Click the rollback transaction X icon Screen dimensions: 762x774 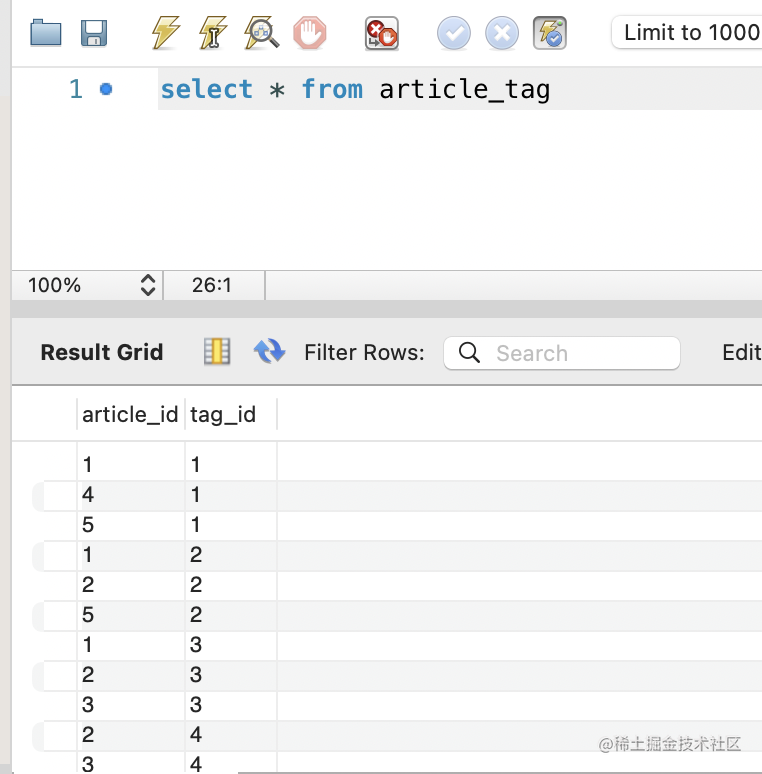[x=502, y=33]
